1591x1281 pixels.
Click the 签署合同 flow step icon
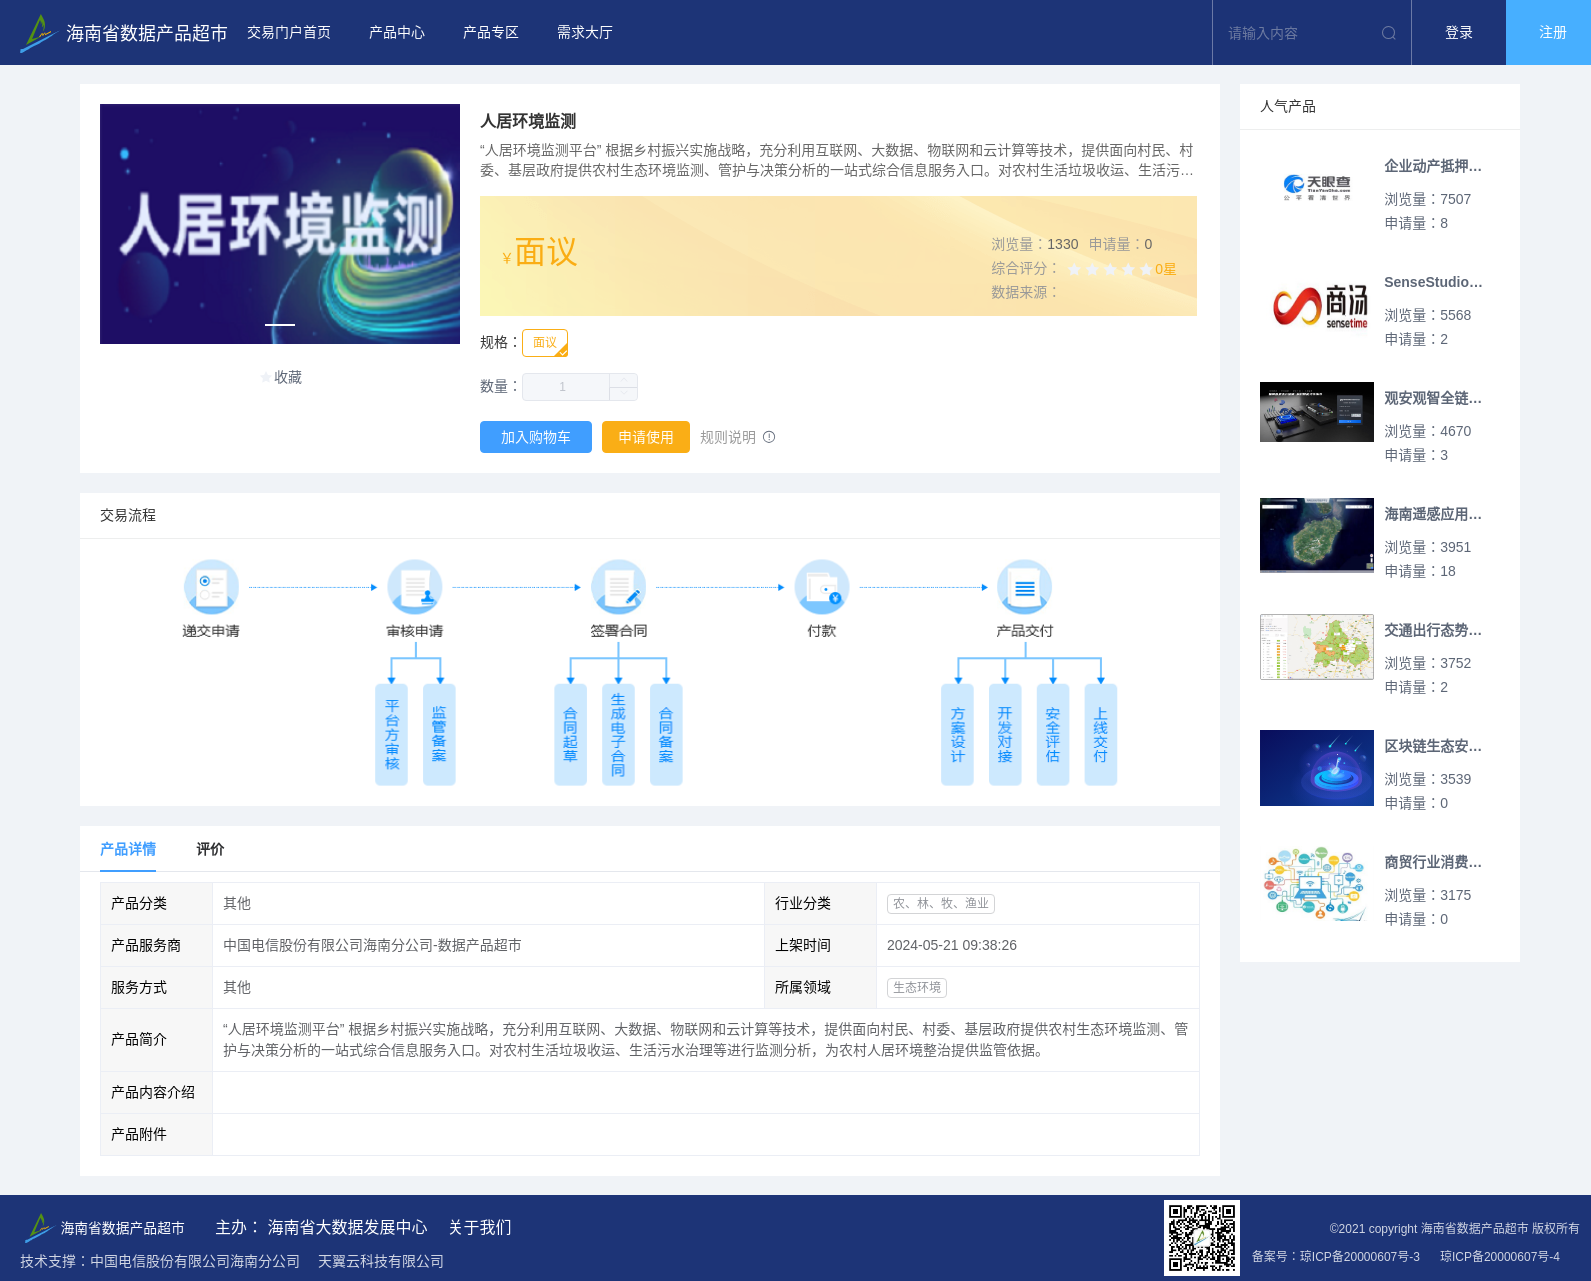coord(619,587)
